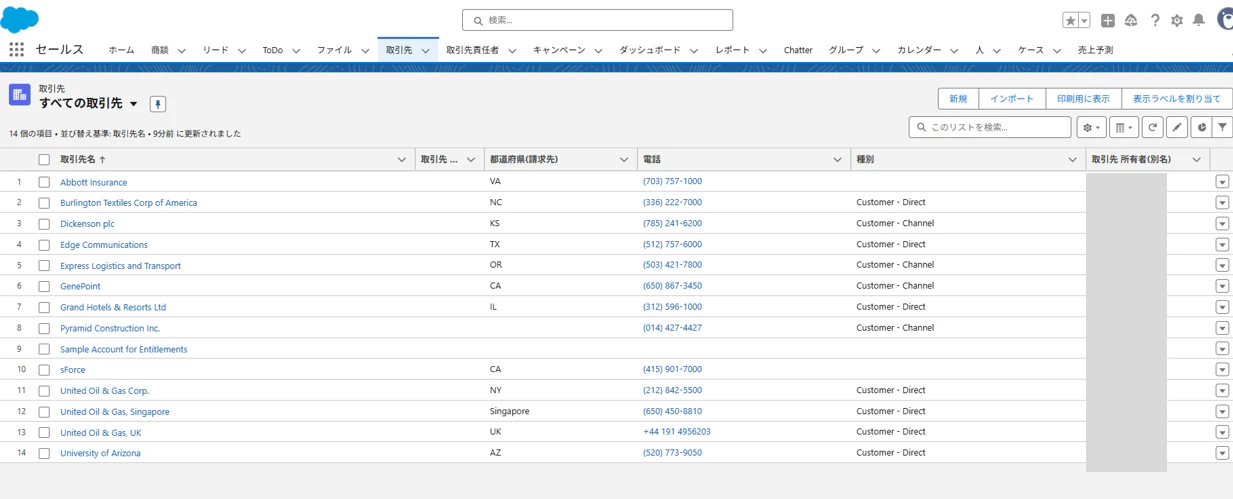1233x499 pixels.
Task: Open row actions for Dickenson plc
Action: tap(1222, 223)
